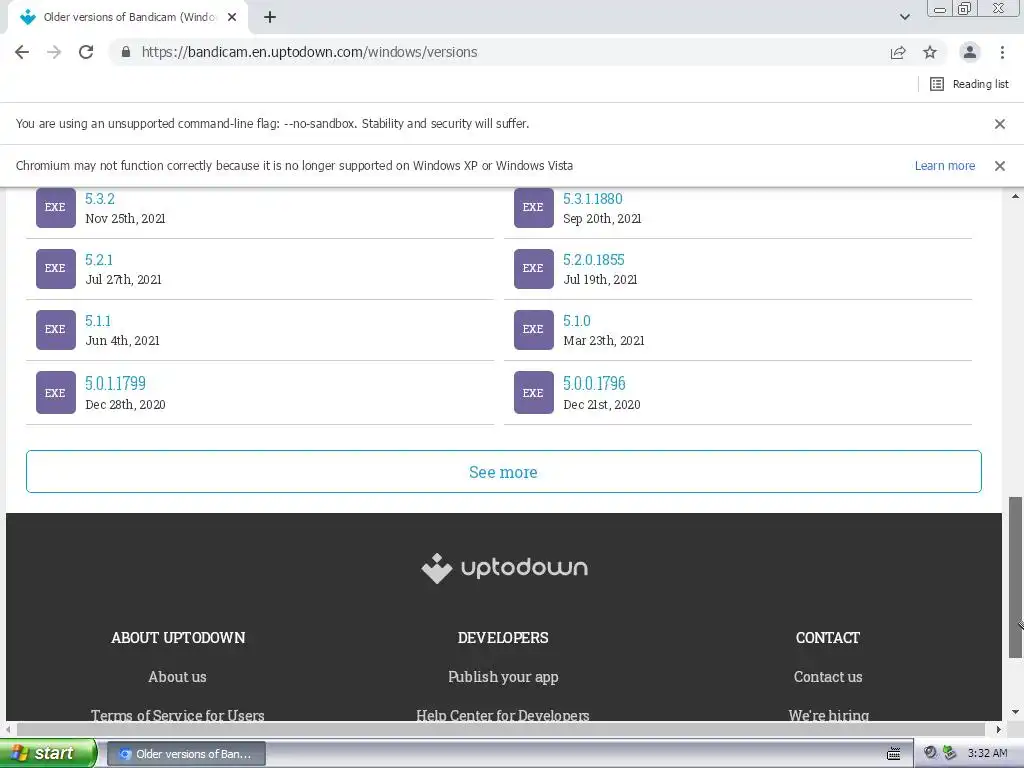Select the Dec 21st, 2020 date text
This screenshot has height=768, width=1024.
[x=601, y=405]
